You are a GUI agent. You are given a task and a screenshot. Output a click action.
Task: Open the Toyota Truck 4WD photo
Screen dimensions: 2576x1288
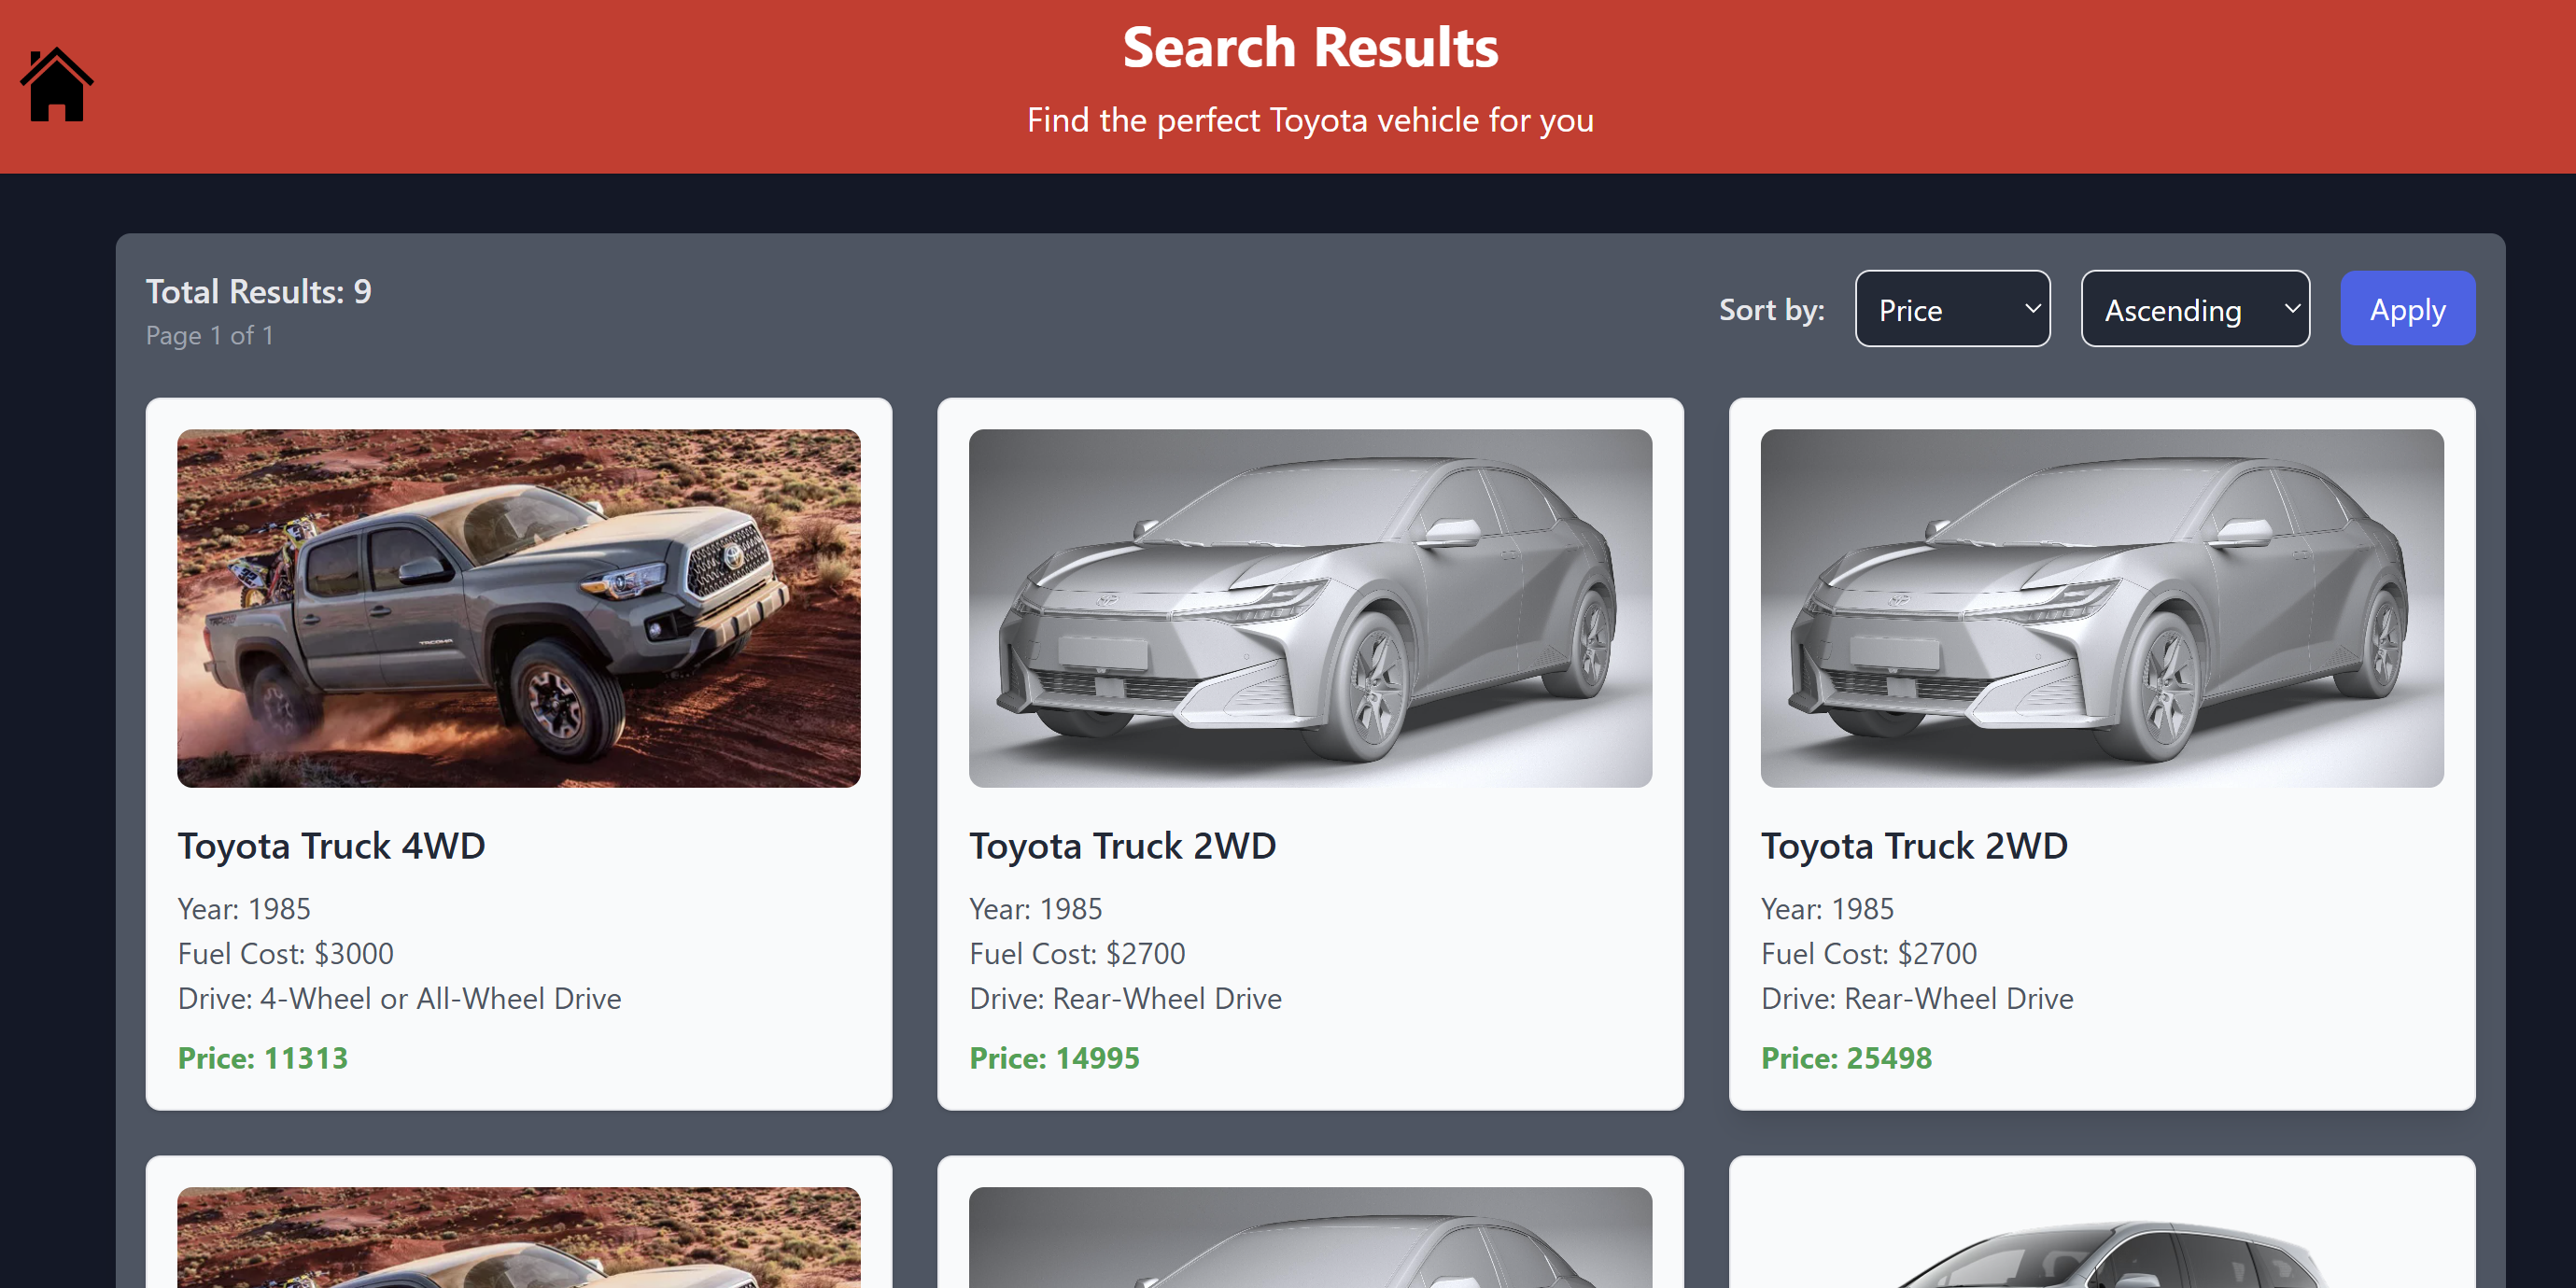[518, 608]
